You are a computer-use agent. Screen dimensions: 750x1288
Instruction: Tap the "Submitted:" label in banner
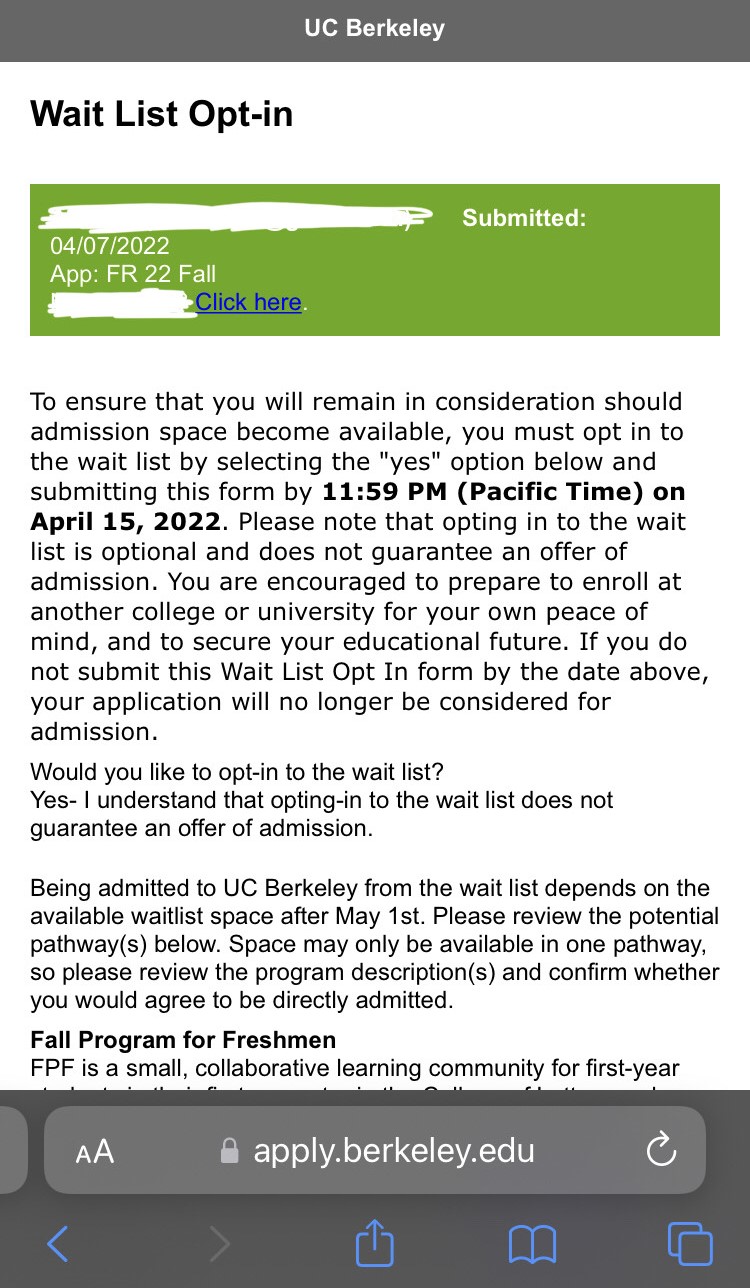524,218
